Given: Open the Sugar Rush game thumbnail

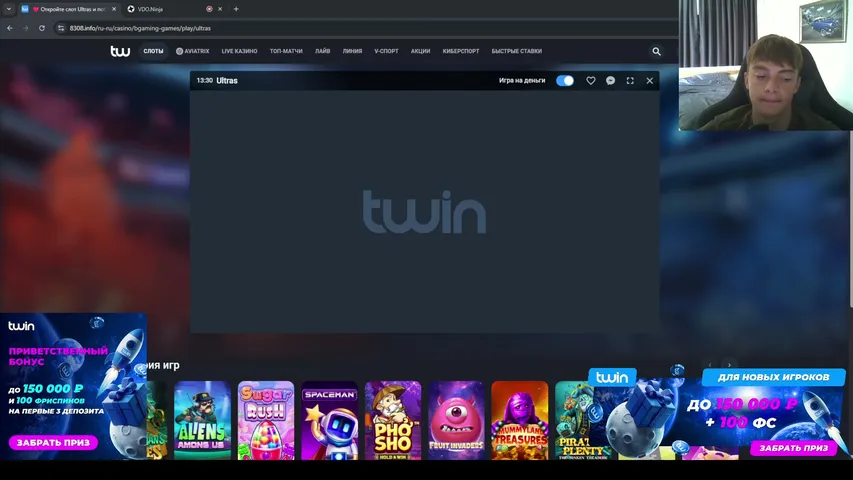Looking at the screenshot, I should (266, 420).
